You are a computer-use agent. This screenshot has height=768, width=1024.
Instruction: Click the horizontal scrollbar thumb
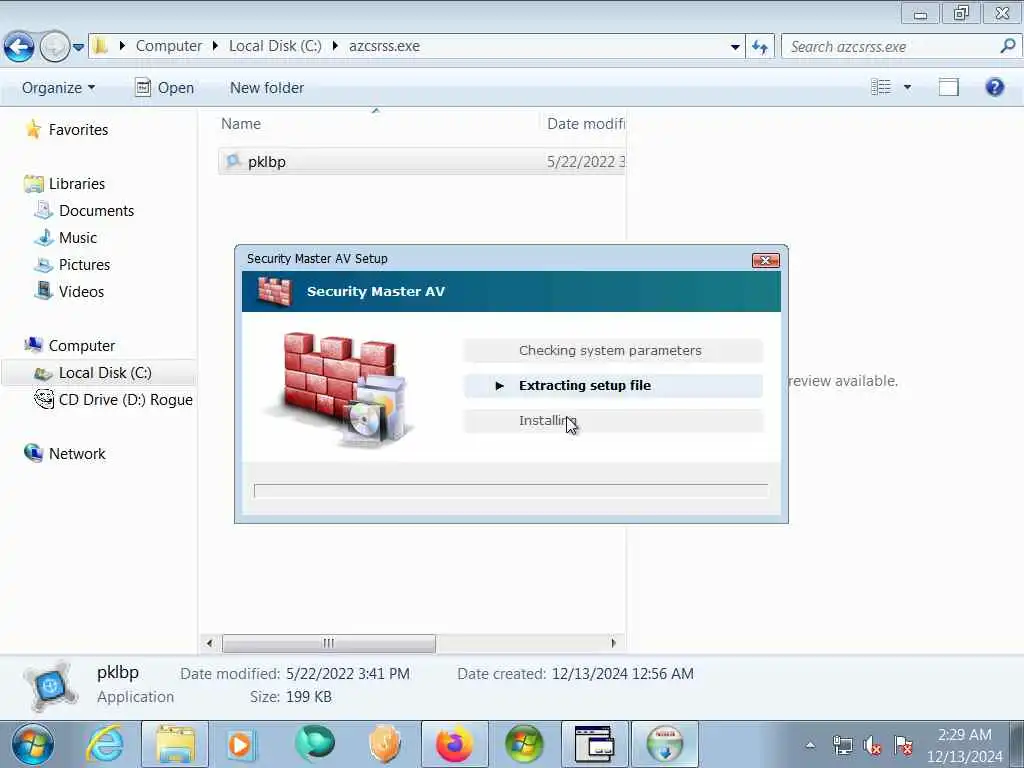[x=328, y=643]
